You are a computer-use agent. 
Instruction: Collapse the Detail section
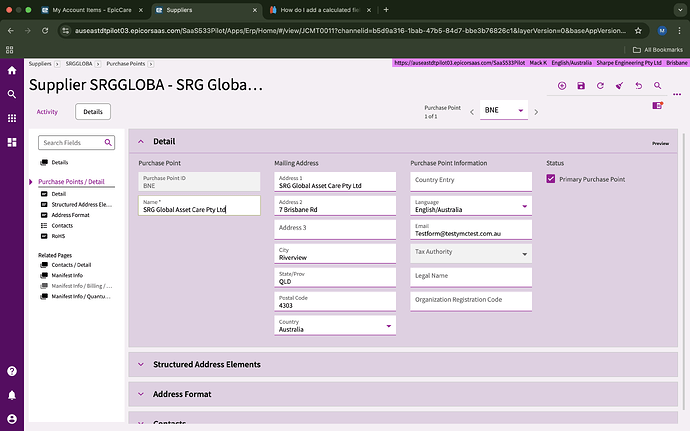pos(141,141)
